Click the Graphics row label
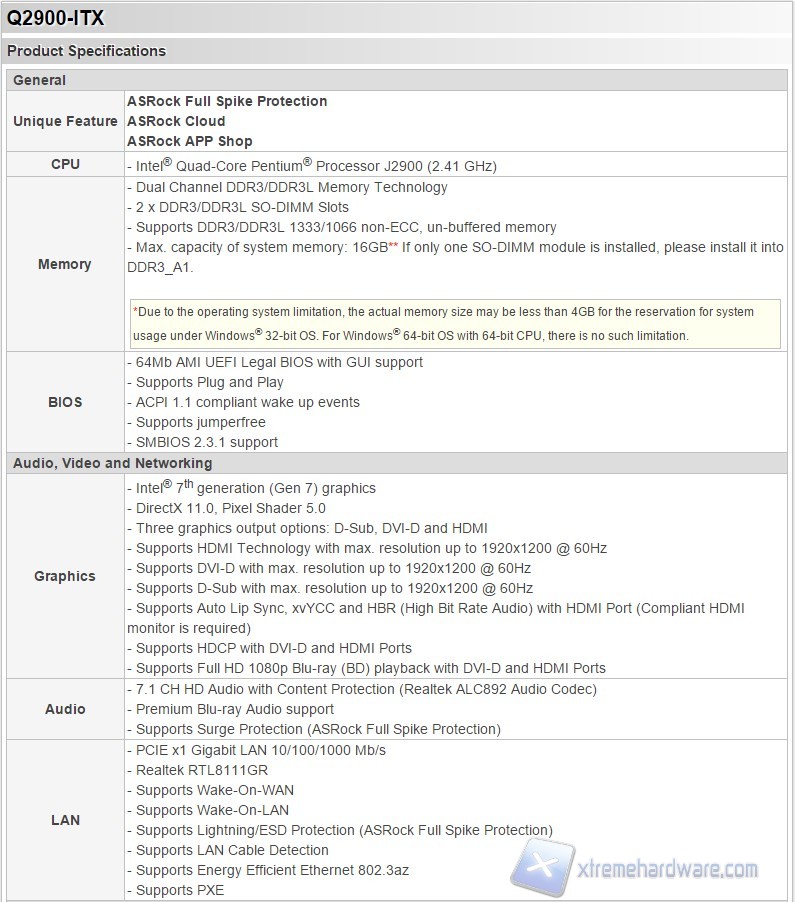The height and width of the screenshot is (902, 795). tap(65, 576)
